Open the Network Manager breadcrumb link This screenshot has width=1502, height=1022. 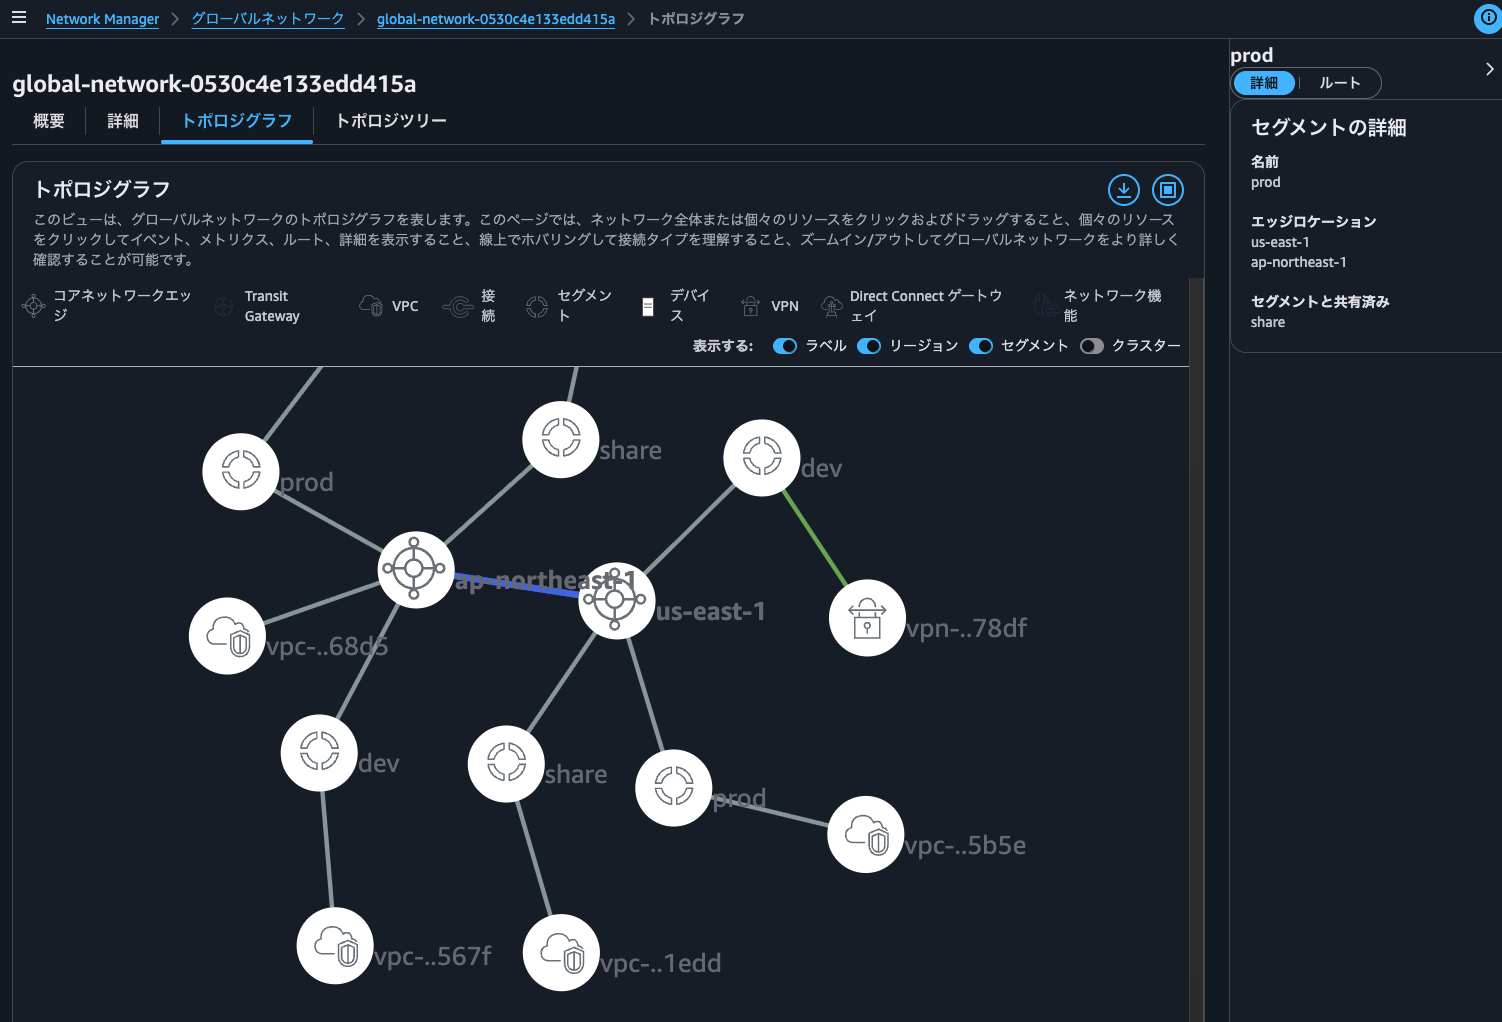click(102, 19)
